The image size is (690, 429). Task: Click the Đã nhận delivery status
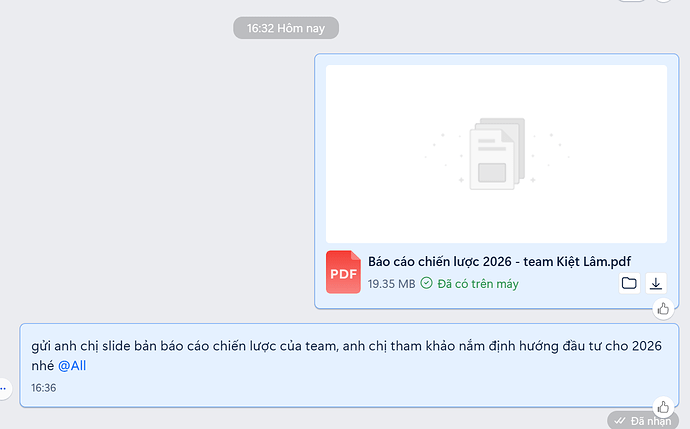pos(643,421)
